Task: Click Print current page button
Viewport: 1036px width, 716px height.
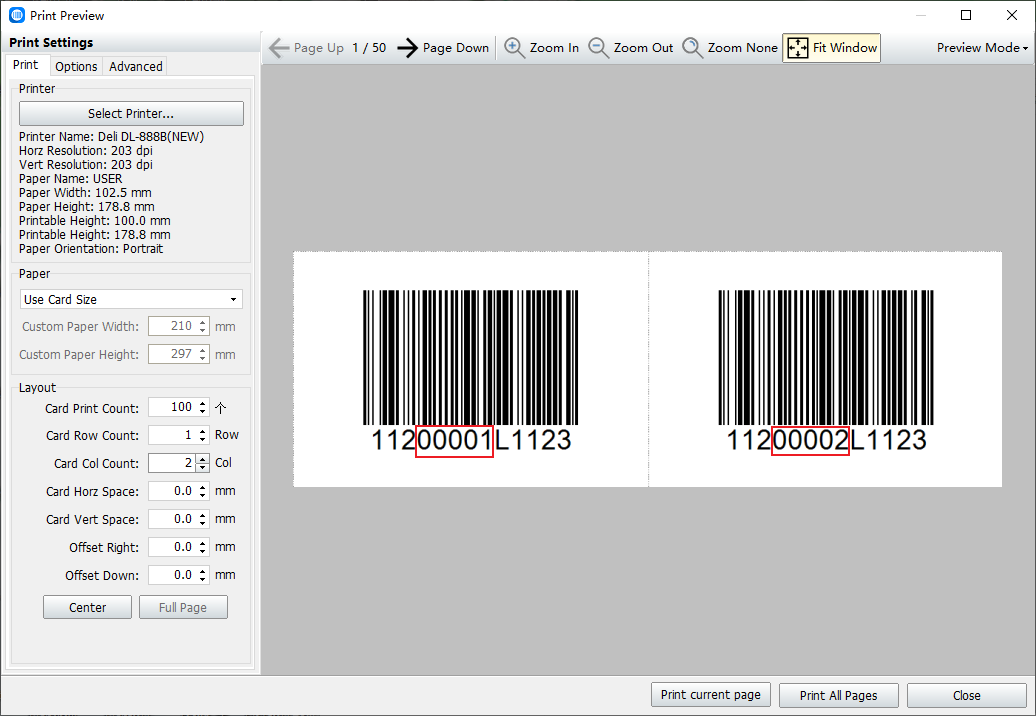Action: (710, 695)
